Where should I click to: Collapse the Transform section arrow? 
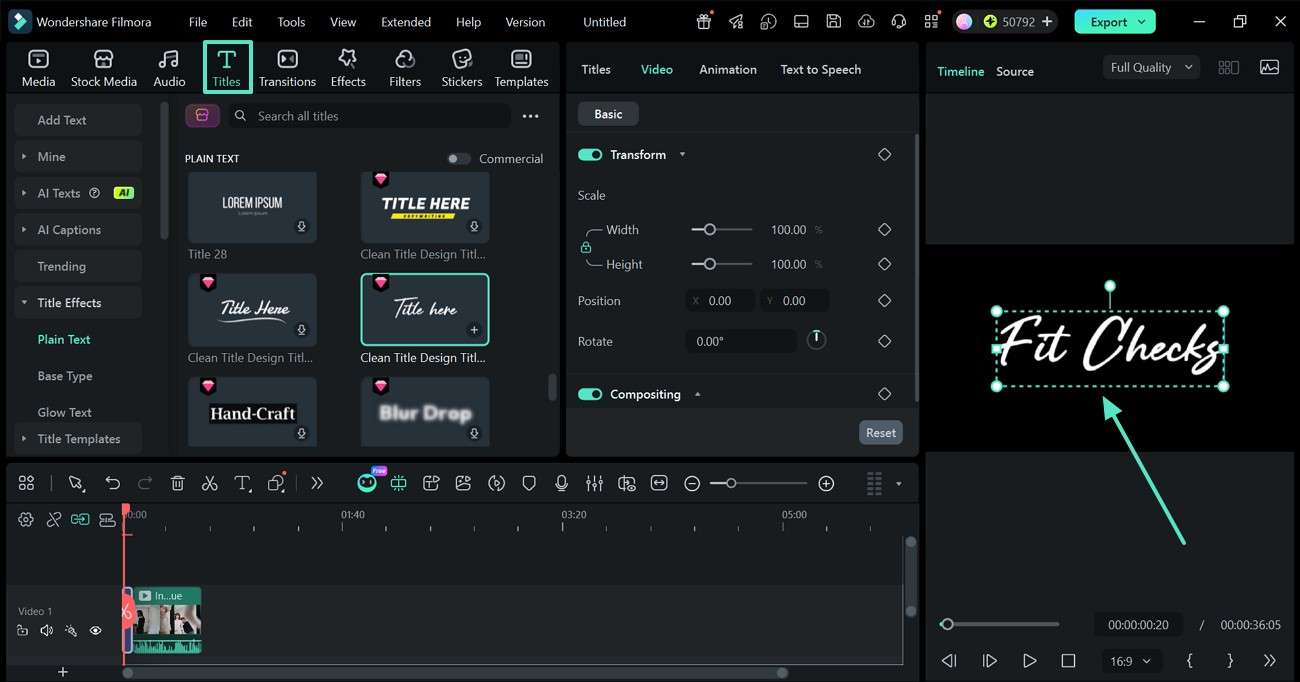tap(683, 155)
